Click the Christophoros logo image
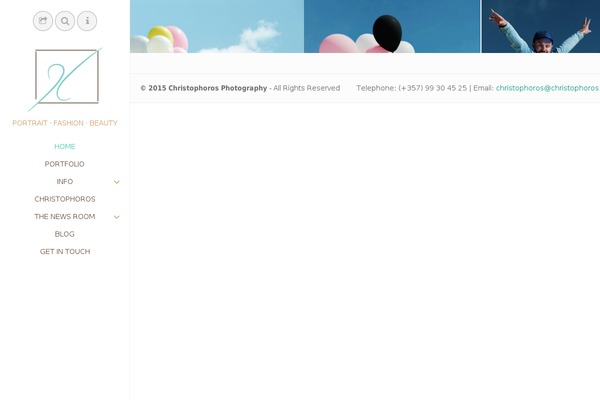Screen dimensions: 600x400 pos(65,80)
